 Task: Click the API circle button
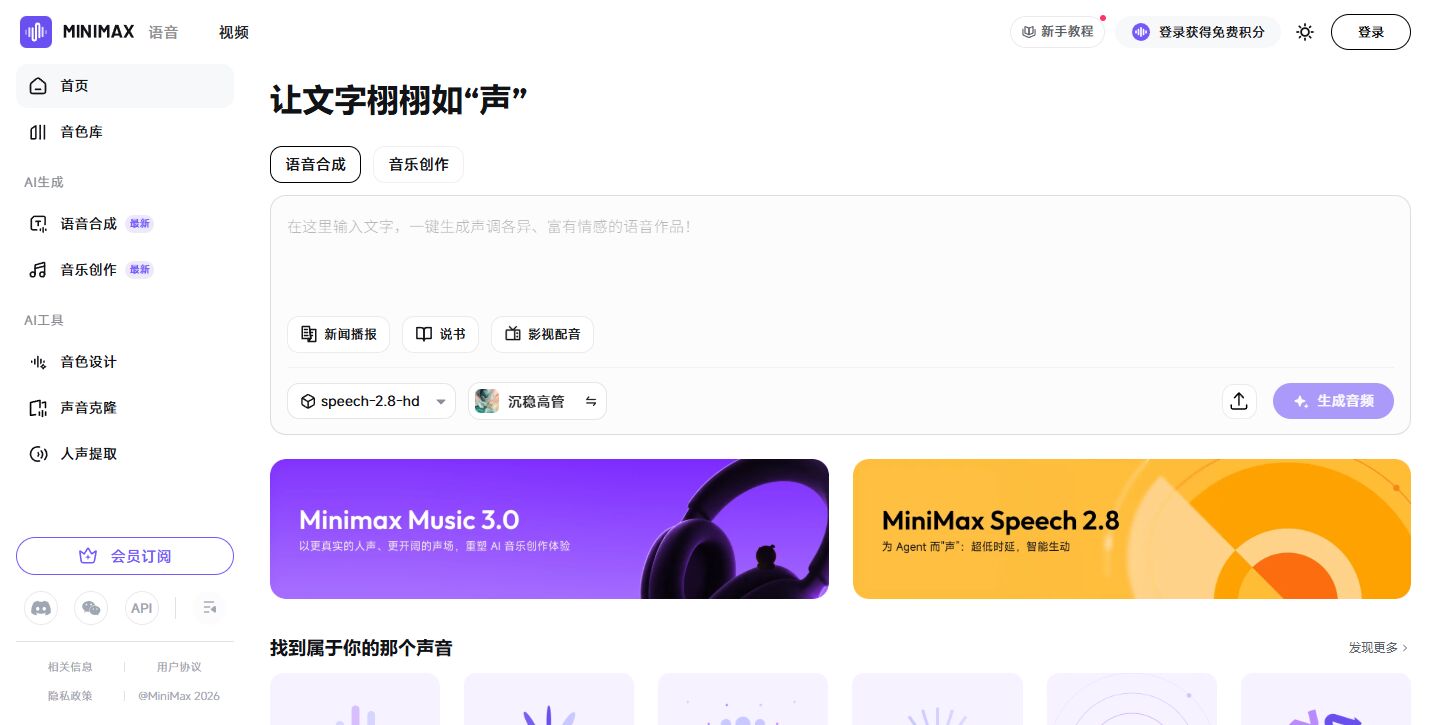(x=142, y=607)
